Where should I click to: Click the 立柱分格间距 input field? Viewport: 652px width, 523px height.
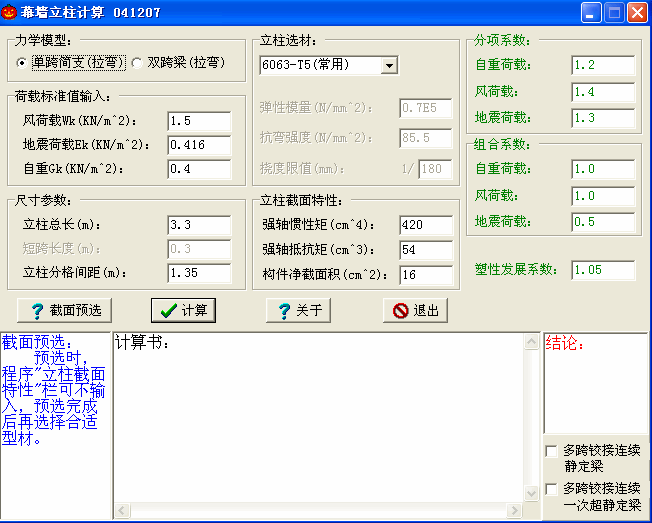point(199,273)
